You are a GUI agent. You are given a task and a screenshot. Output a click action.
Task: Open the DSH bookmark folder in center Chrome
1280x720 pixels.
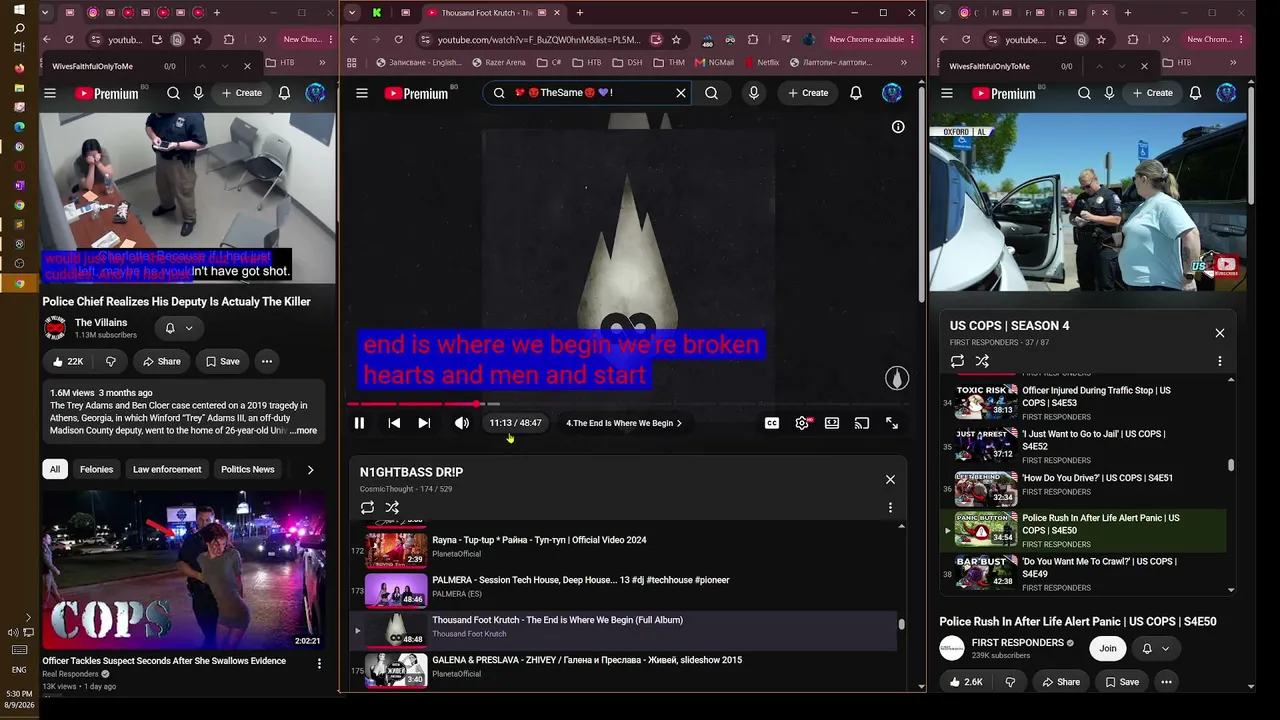pyautogui.click(x=628, y=62)
